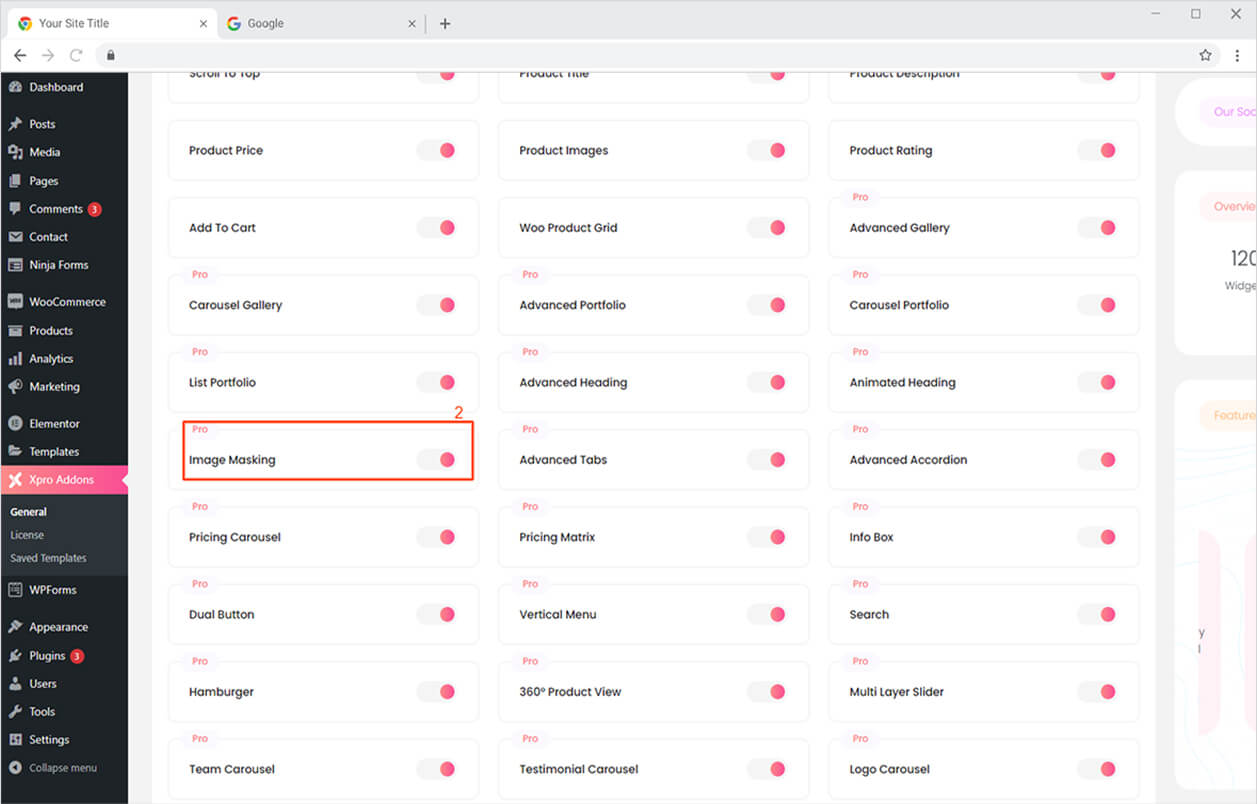Screen dimensions: 1257x804
Task: Click the Media icon in sidebar
Action: click(15, 152)
